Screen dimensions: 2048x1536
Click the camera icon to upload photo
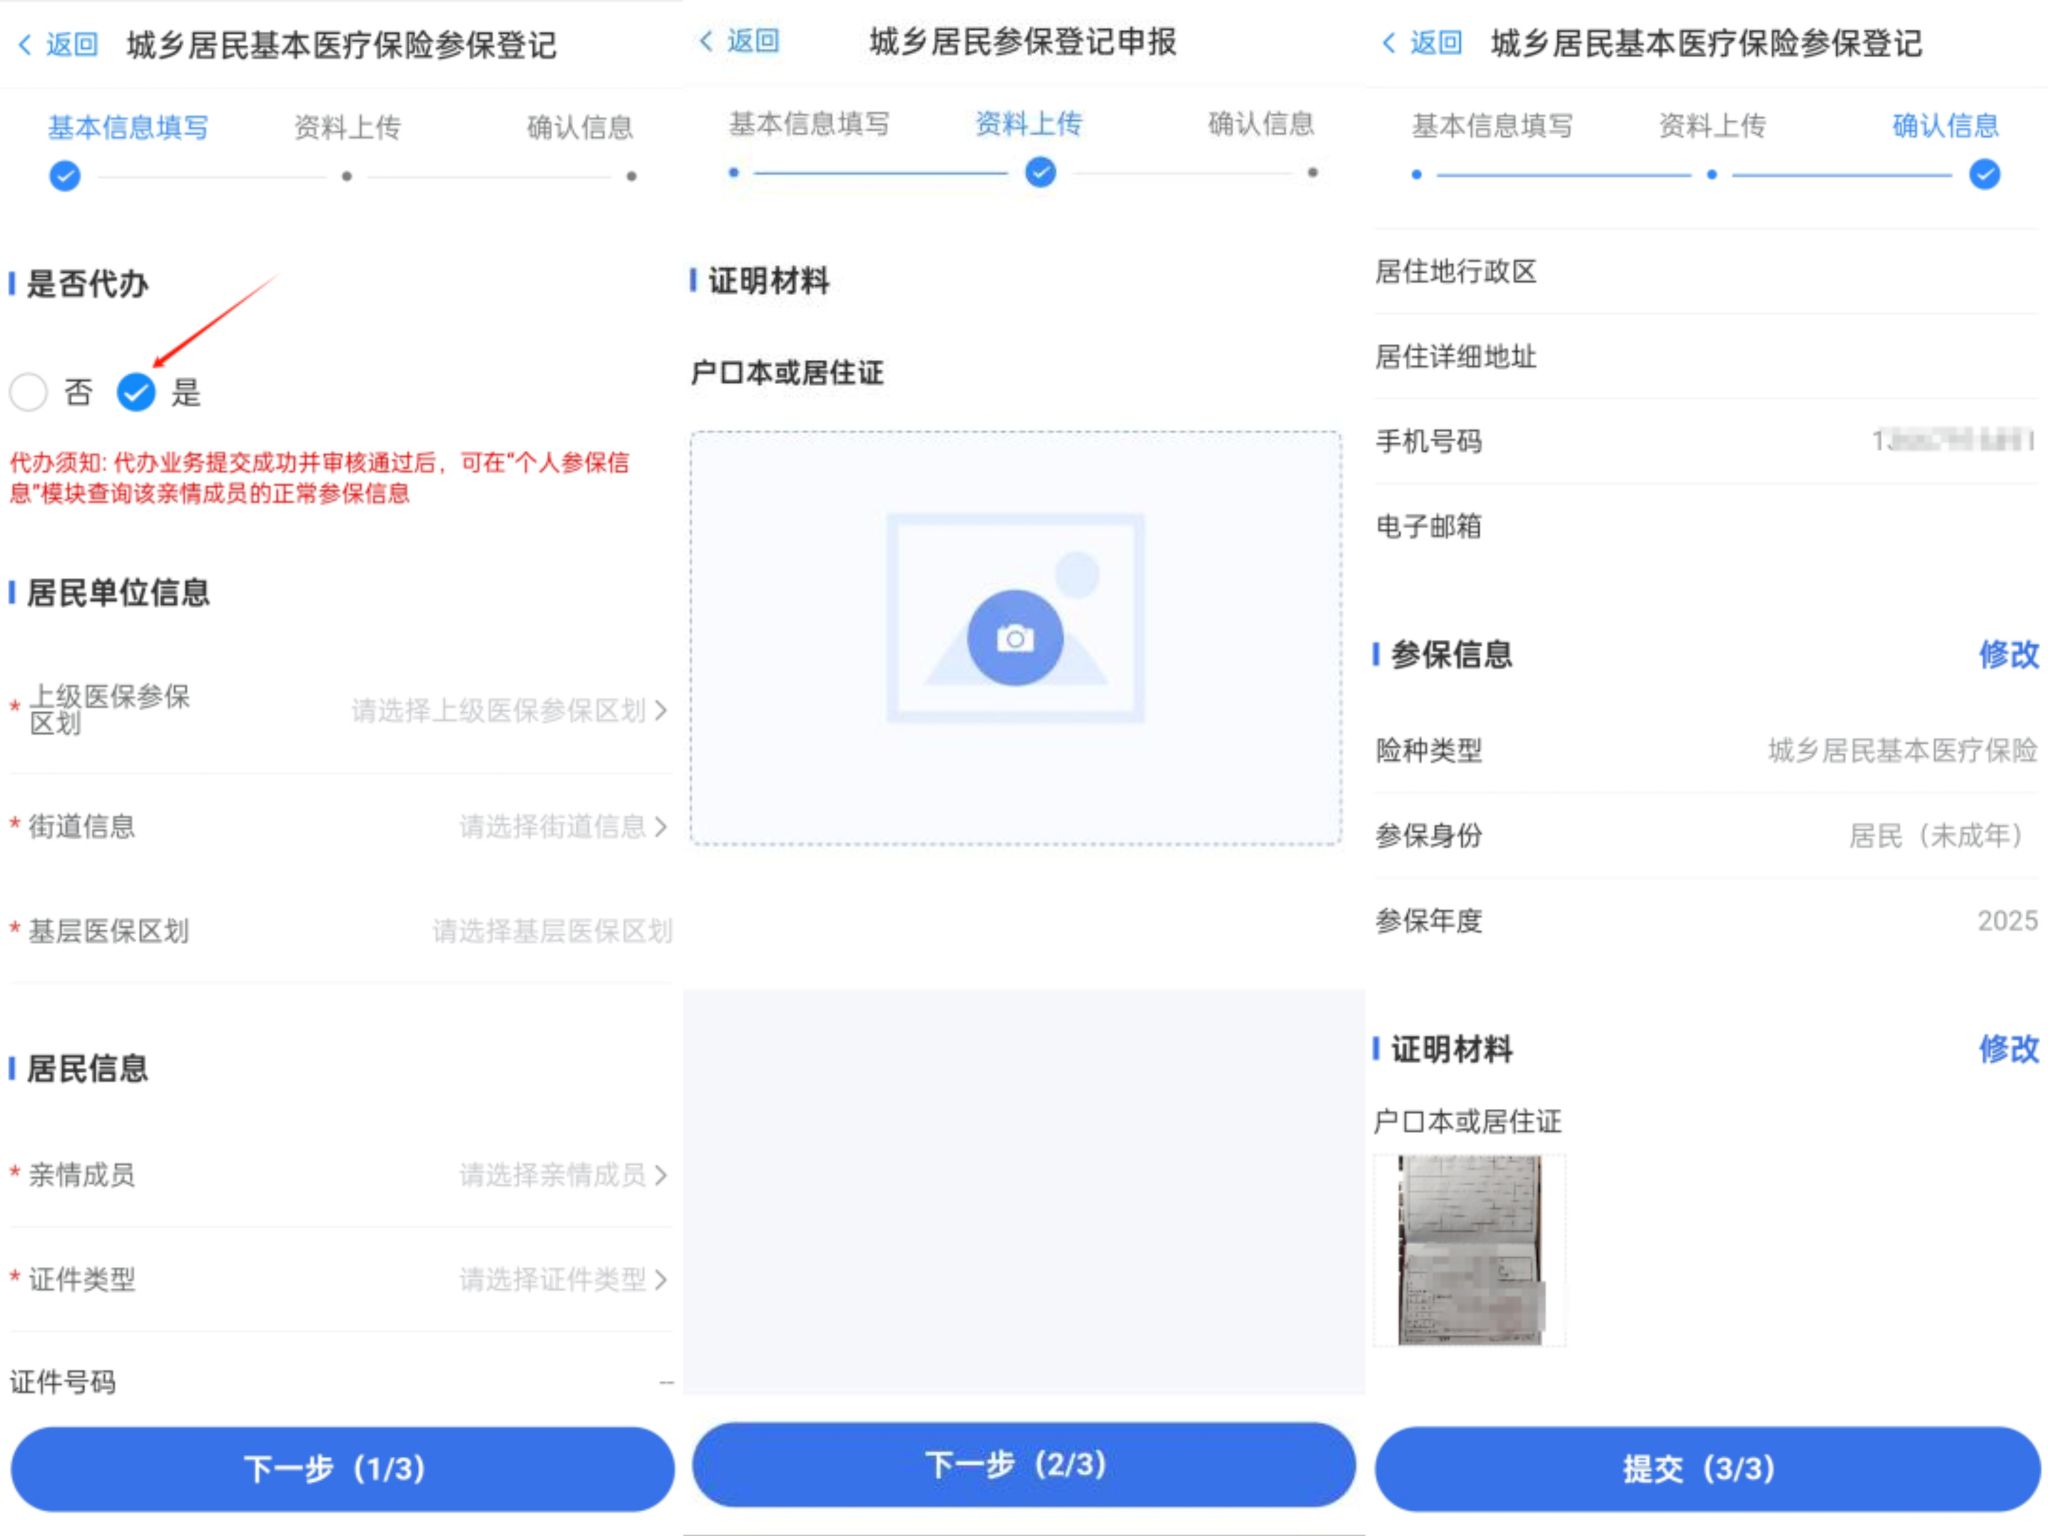coord(1014,638)
